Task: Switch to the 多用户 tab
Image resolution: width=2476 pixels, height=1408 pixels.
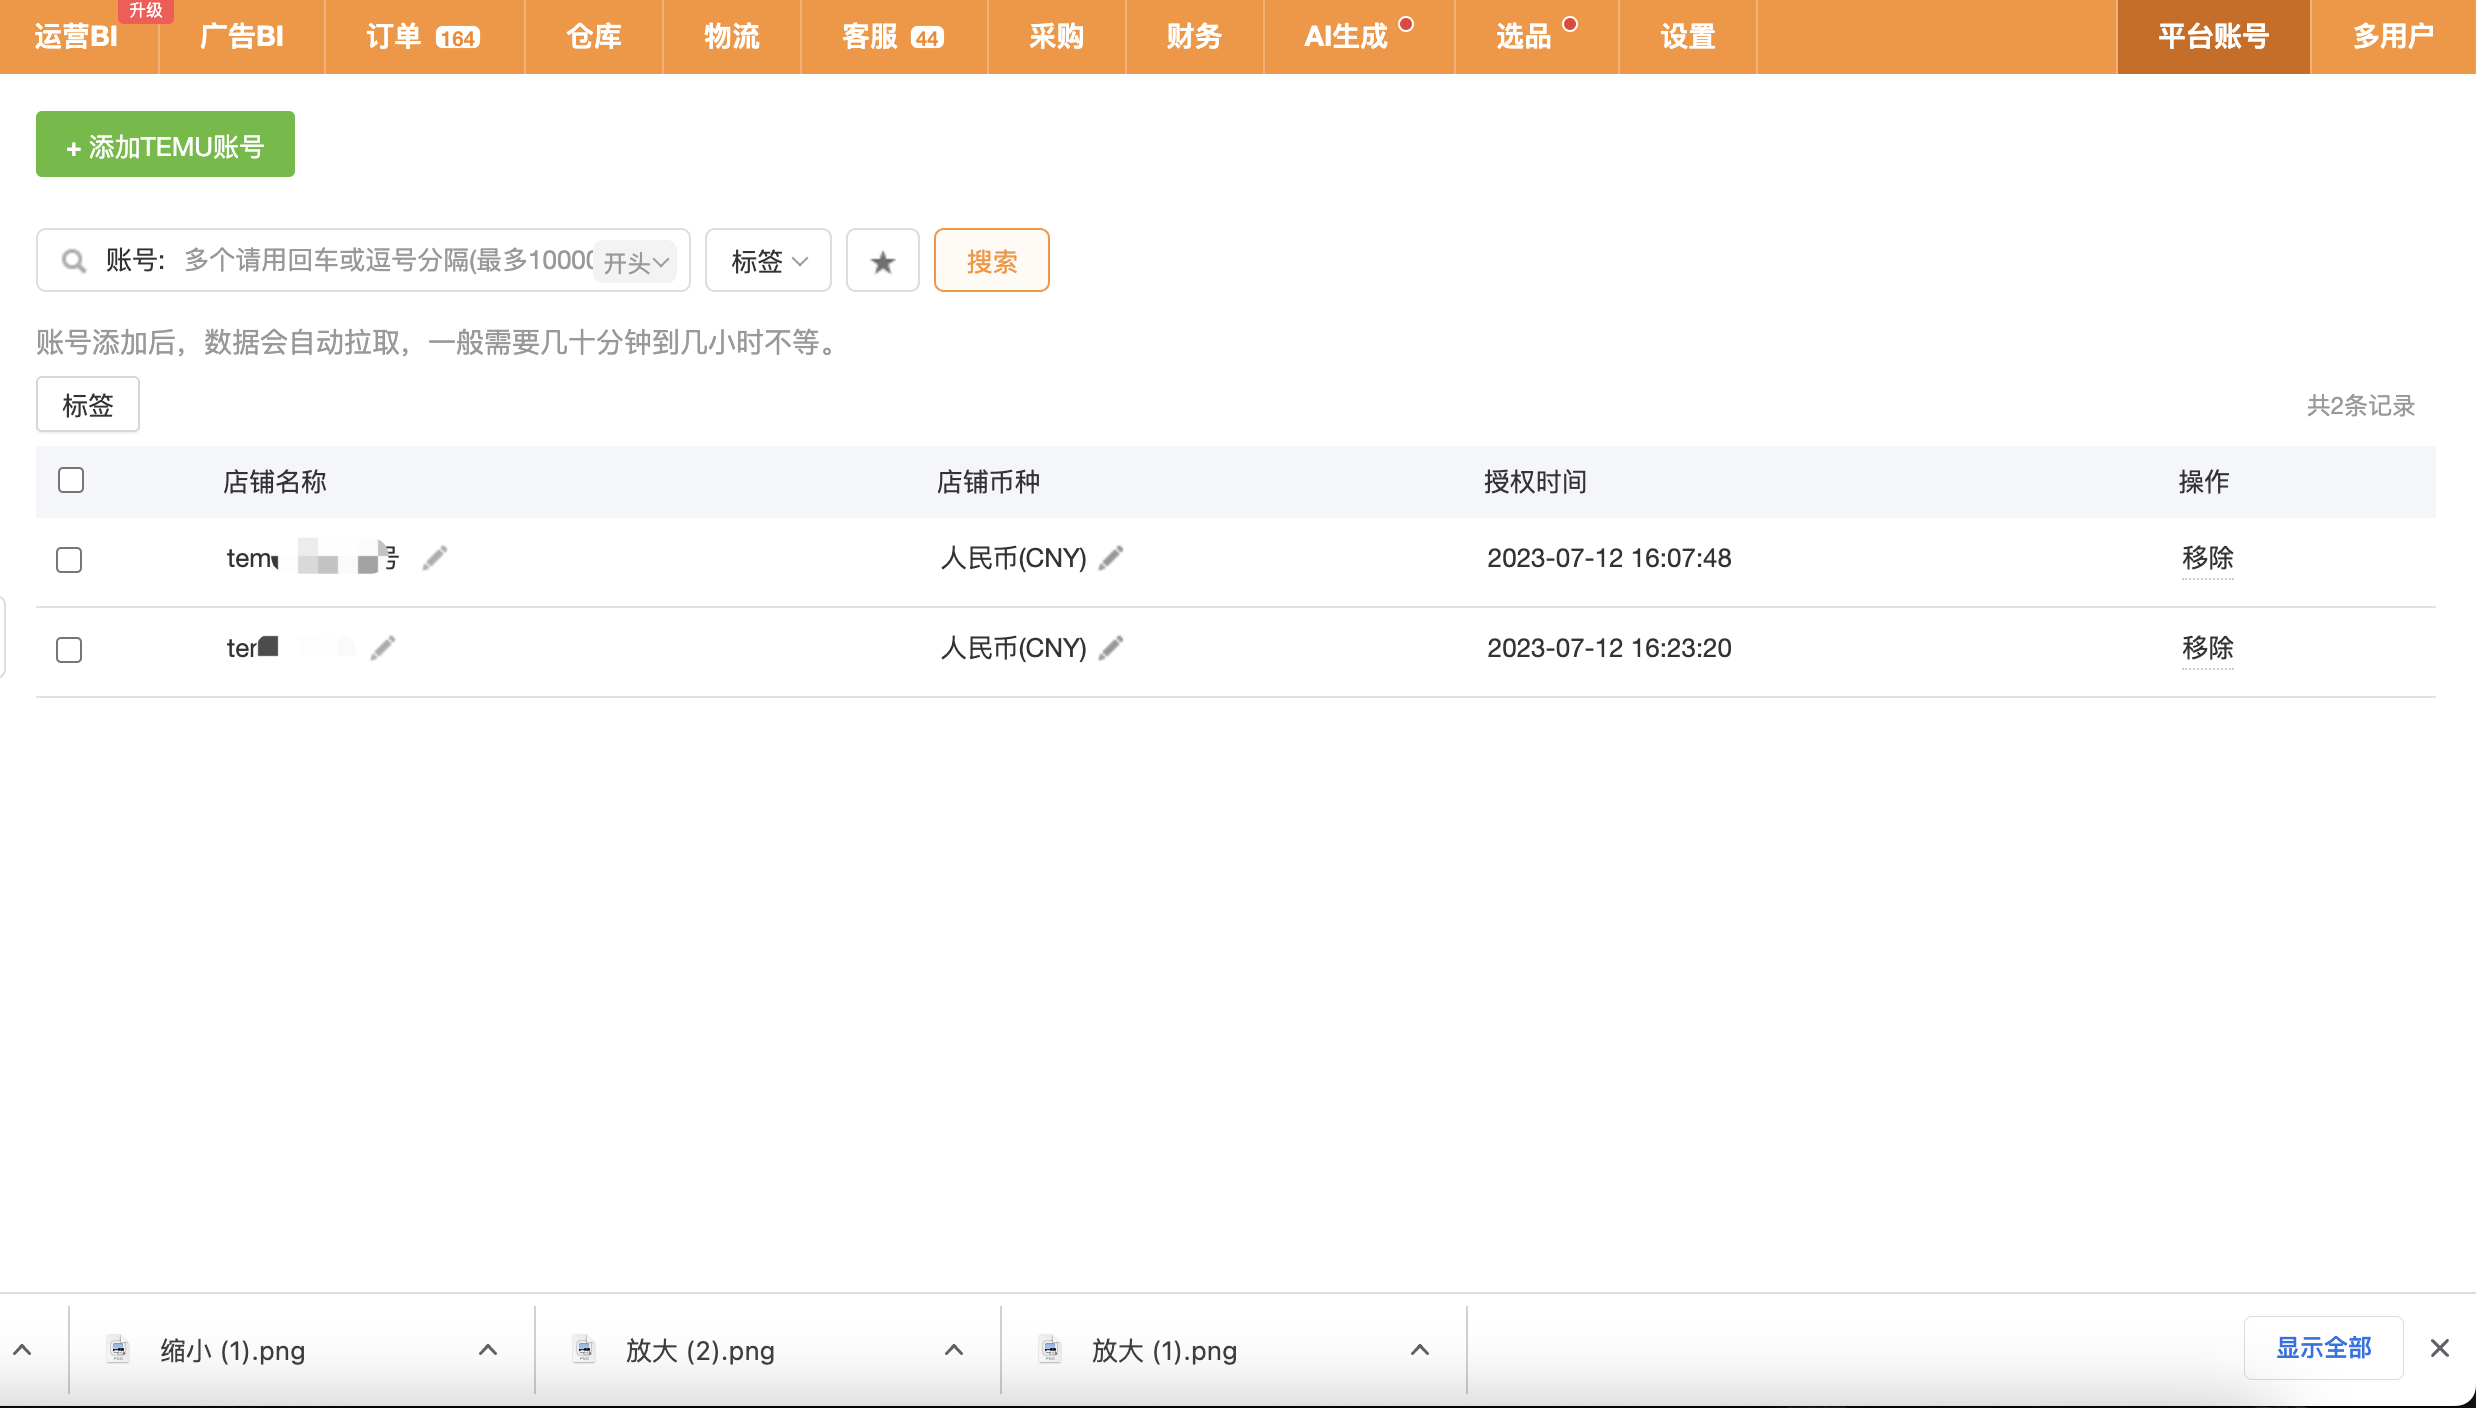Action: (x=2392, y=37)
